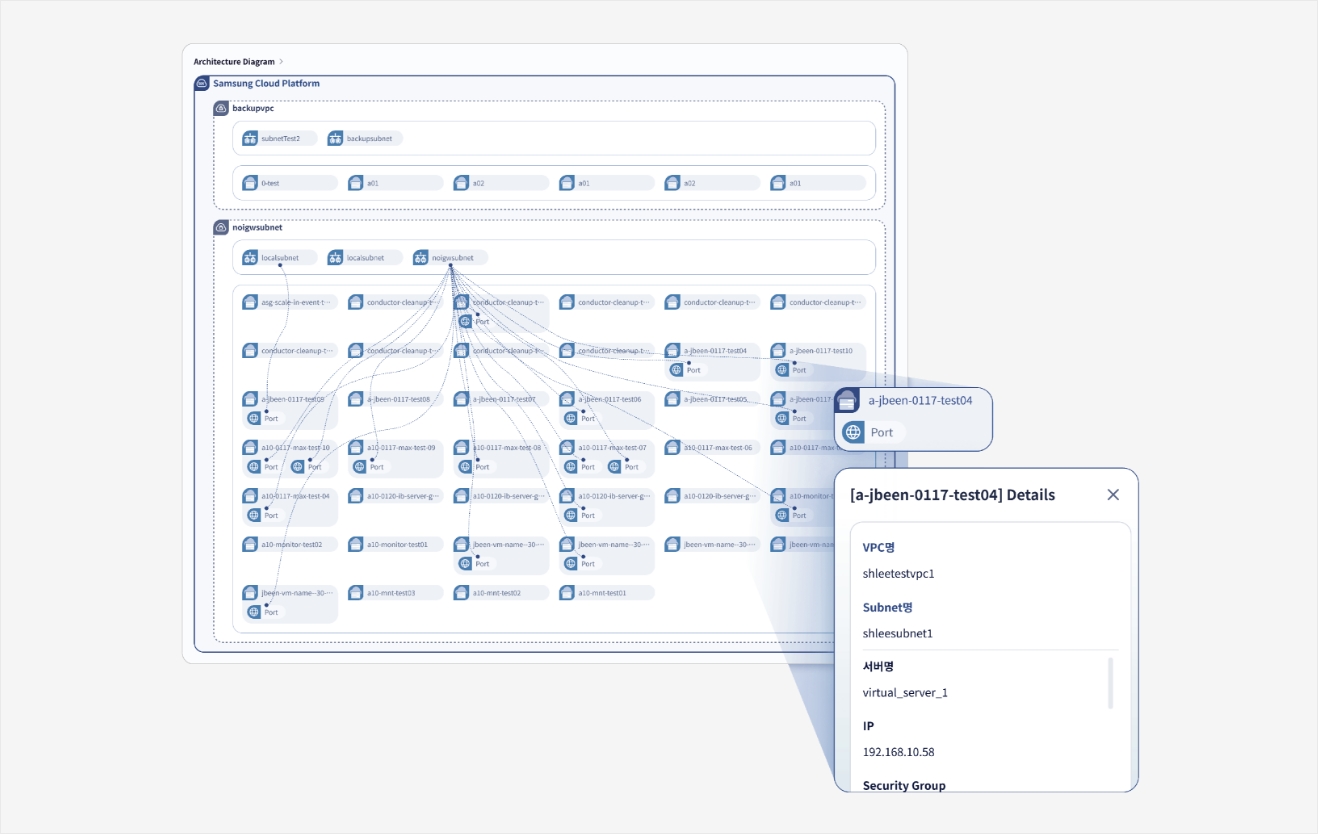Click the details panel vertical scrollbar

[1111, 683]
